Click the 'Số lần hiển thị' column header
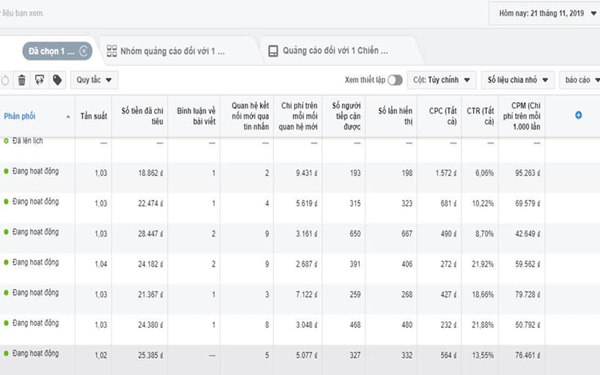This screenshot has width=600, height=375. coord(391,116)
